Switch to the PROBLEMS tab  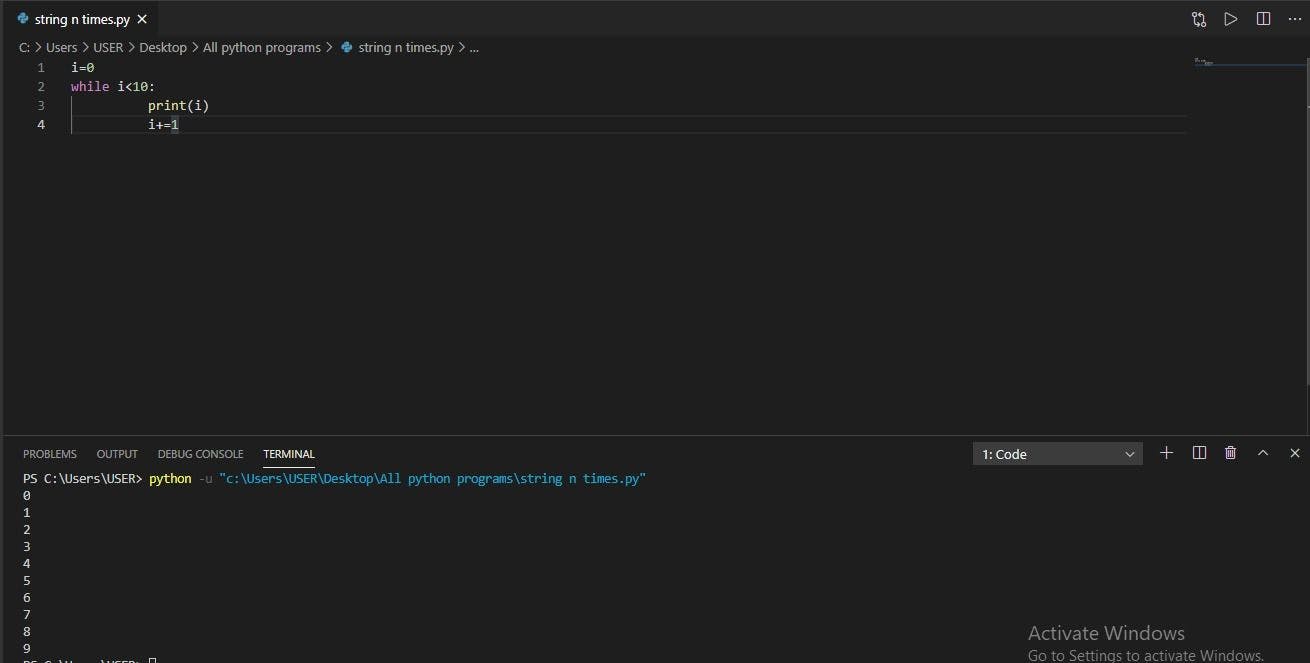click(x=50, y=454)
